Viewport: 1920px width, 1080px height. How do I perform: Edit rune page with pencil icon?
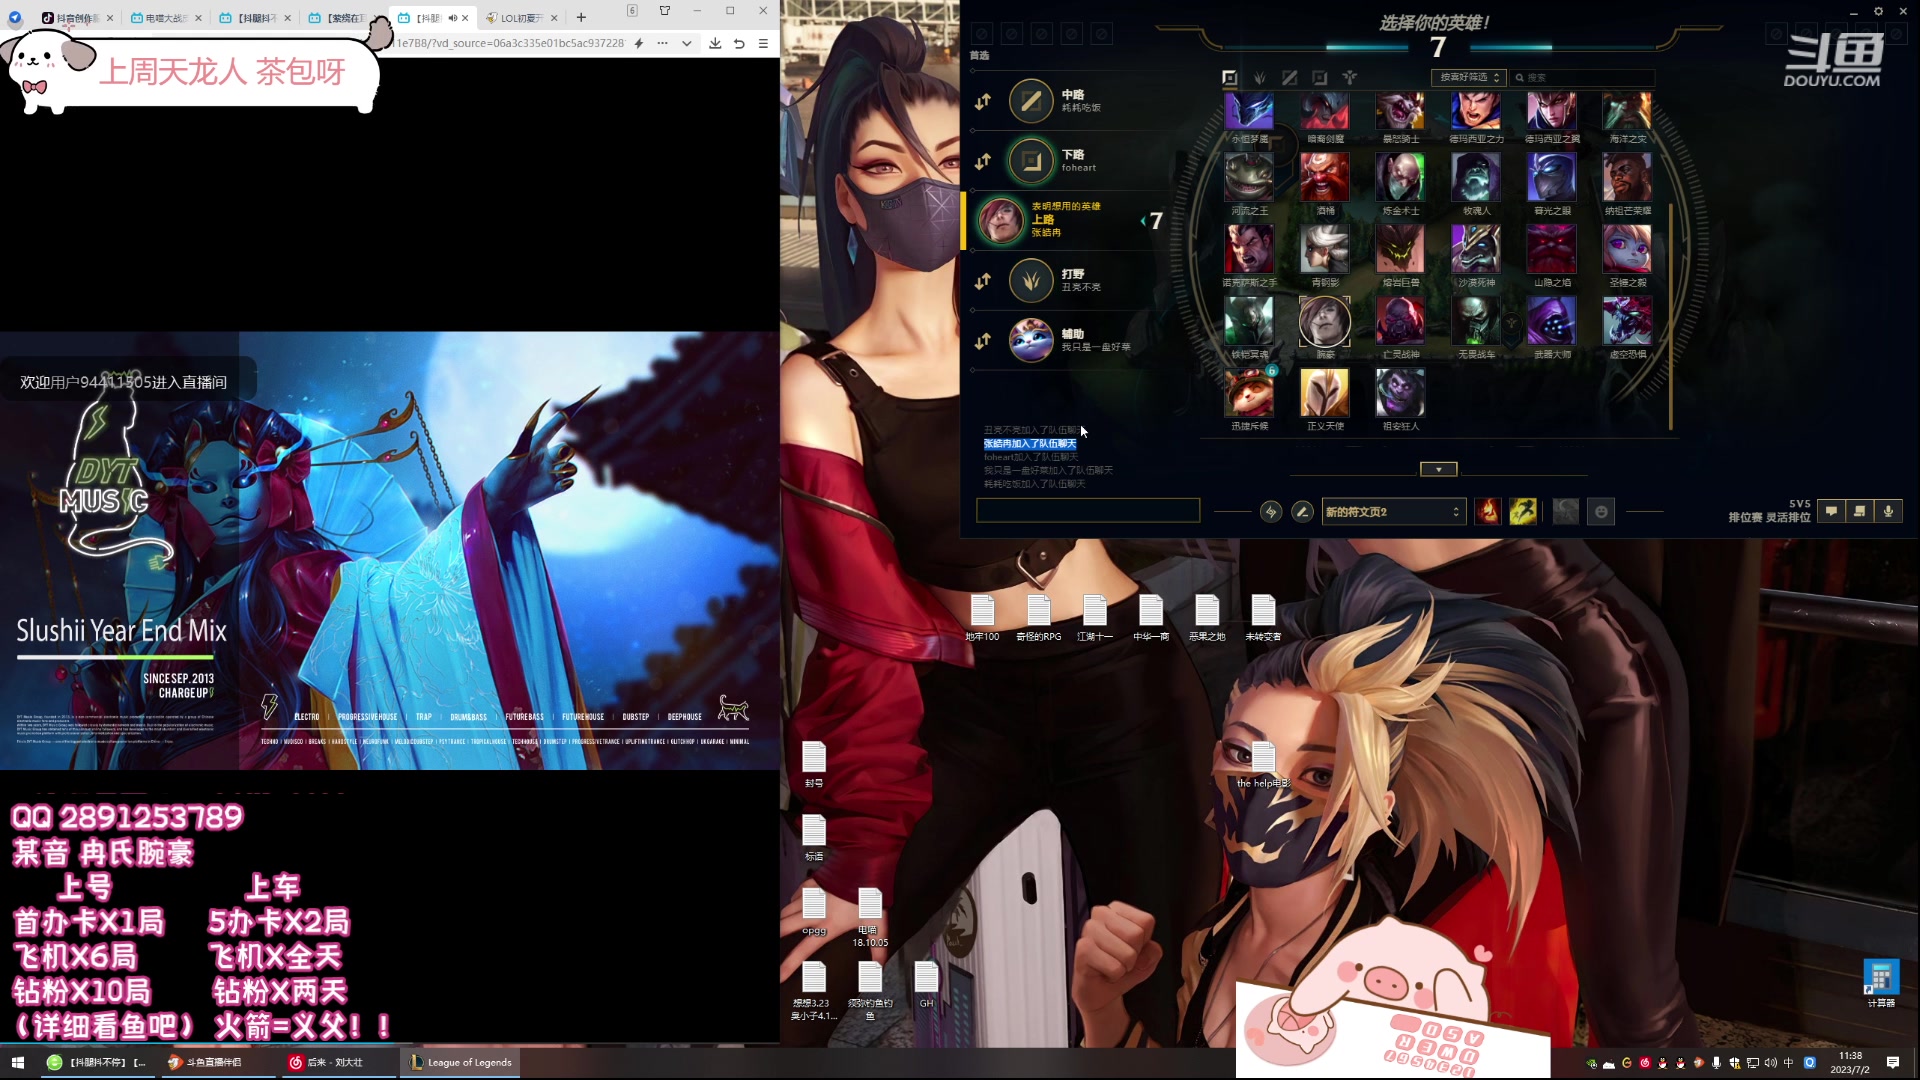(x=1302, y=512)
